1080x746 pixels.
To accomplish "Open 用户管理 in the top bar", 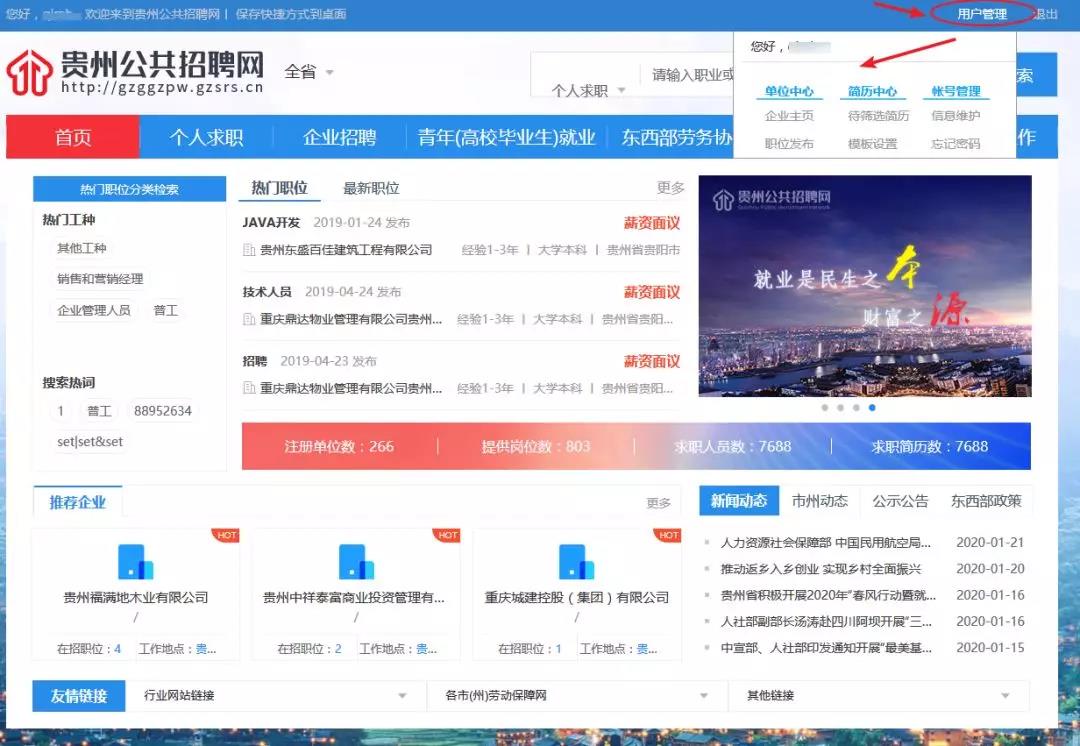I will click(x=984, y=14).
